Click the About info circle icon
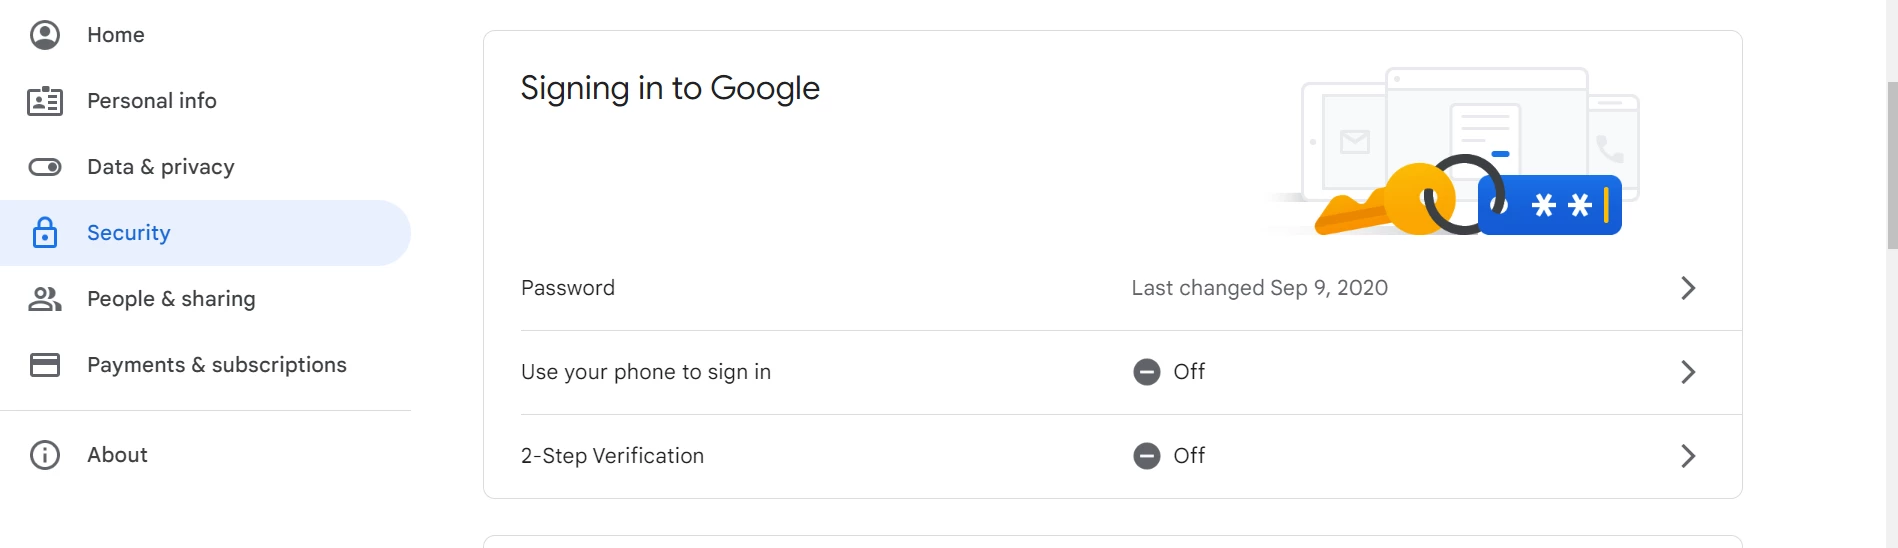Image resolution: width=1898 pixels, height=548 pixels. coord(45,455)
